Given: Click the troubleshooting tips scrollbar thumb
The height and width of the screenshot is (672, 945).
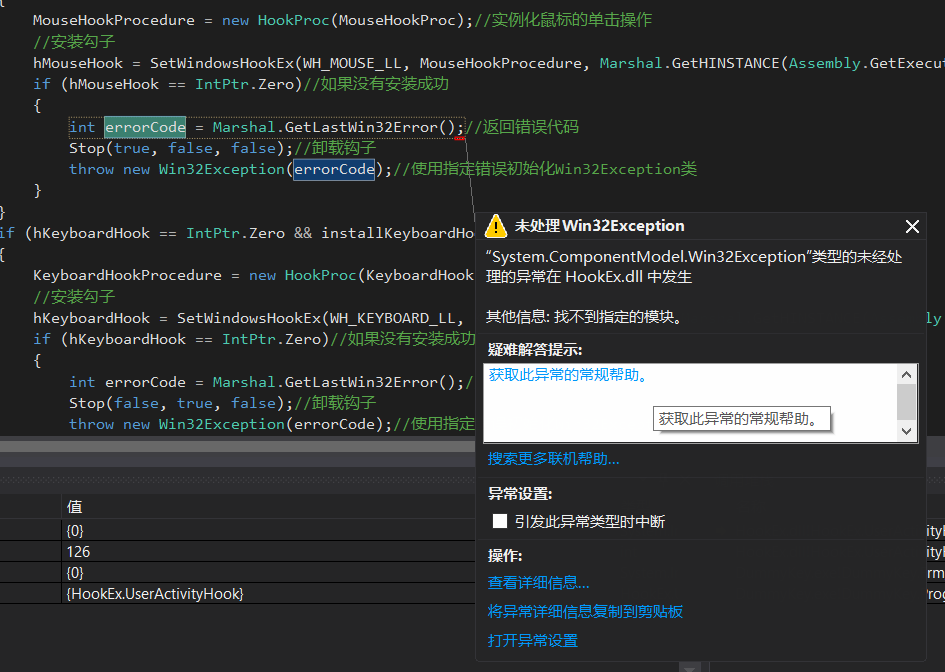Looking at the screenshot, I should (x=906, y=401).
